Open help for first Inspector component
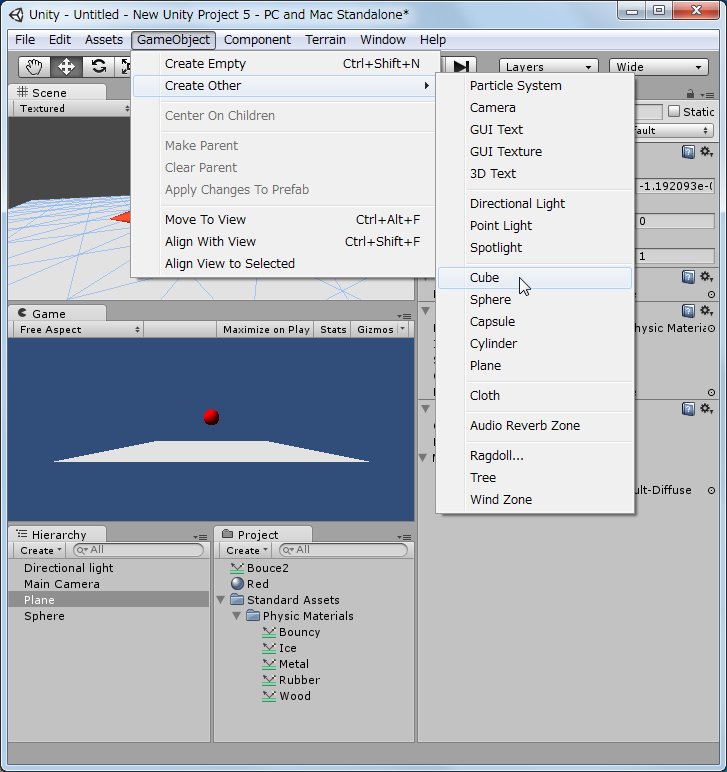This screenshot has width=727, height=772. pyautogui.click(x=688, y=152)
